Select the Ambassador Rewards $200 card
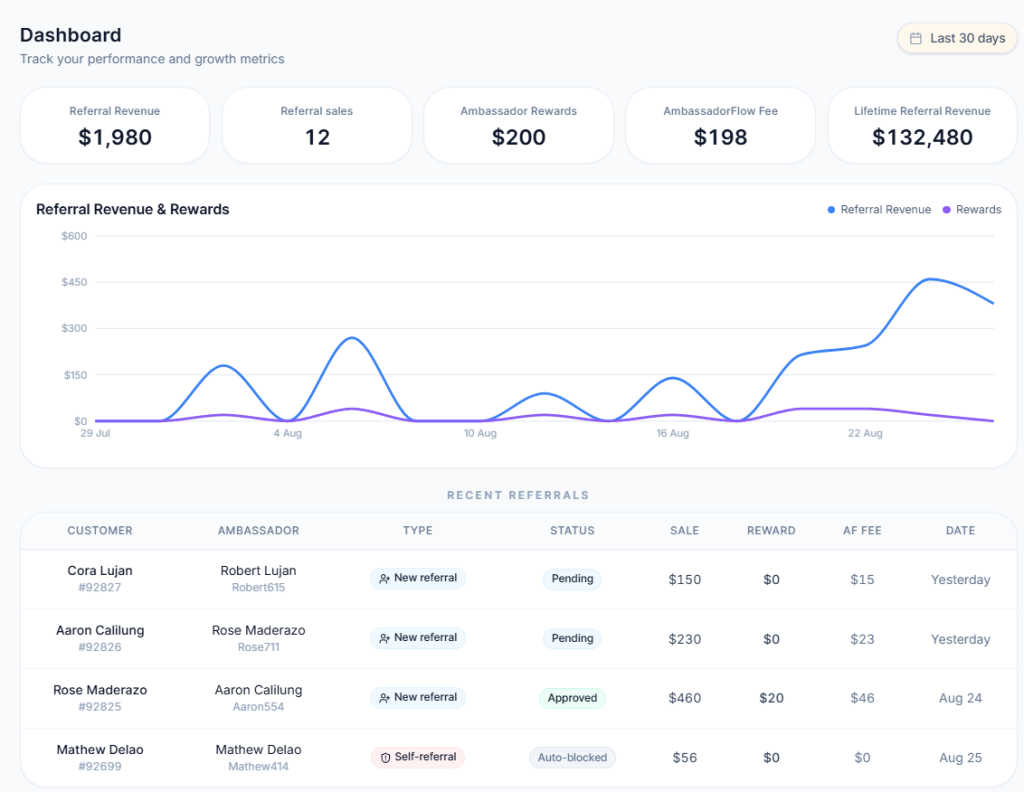The height and width of the screenshot is (792, 1024). [x=519, y=125]
